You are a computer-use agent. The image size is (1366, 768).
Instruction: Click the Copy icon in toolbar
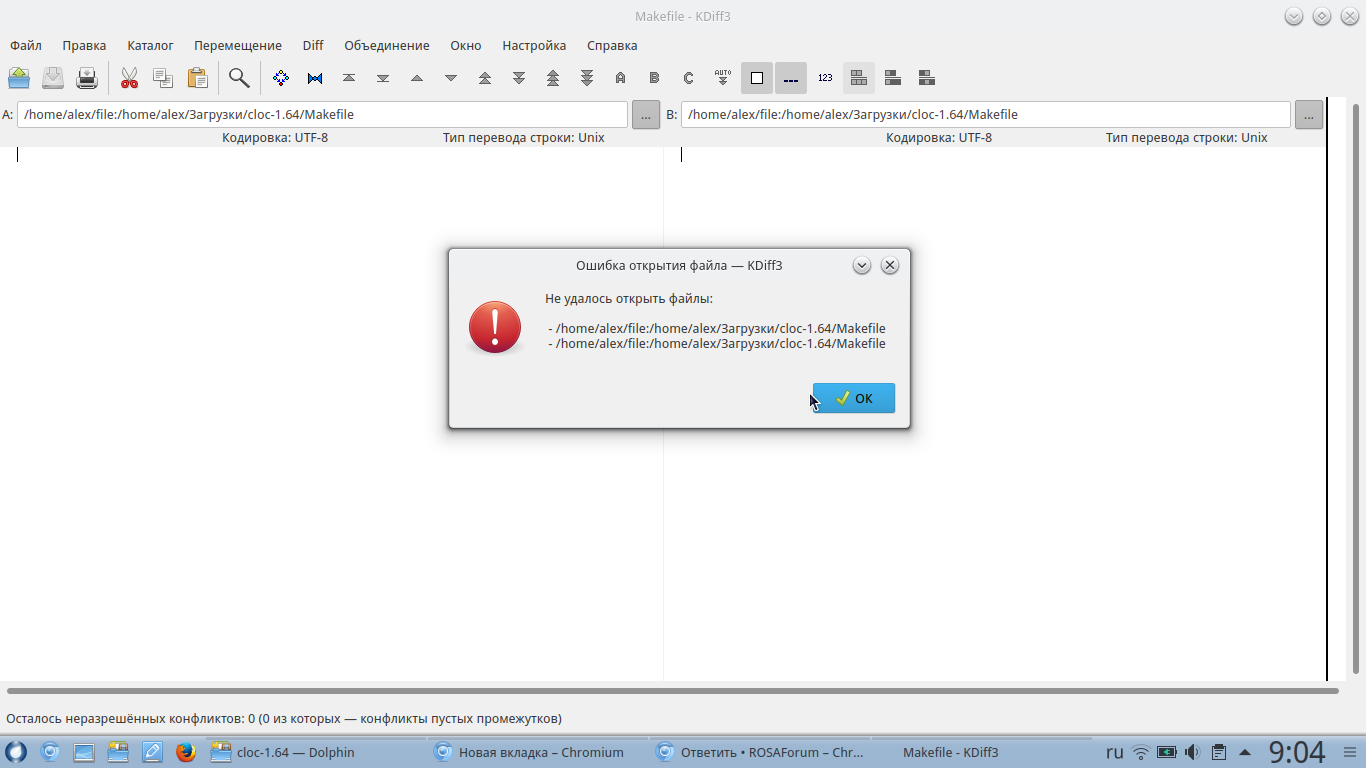coord(163,78)
